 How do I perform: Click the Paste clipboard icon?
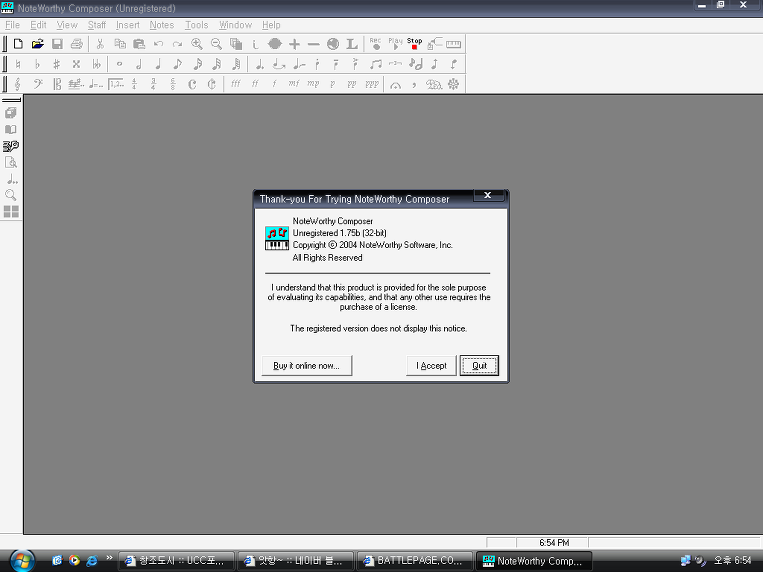click(x=139, y=44)
